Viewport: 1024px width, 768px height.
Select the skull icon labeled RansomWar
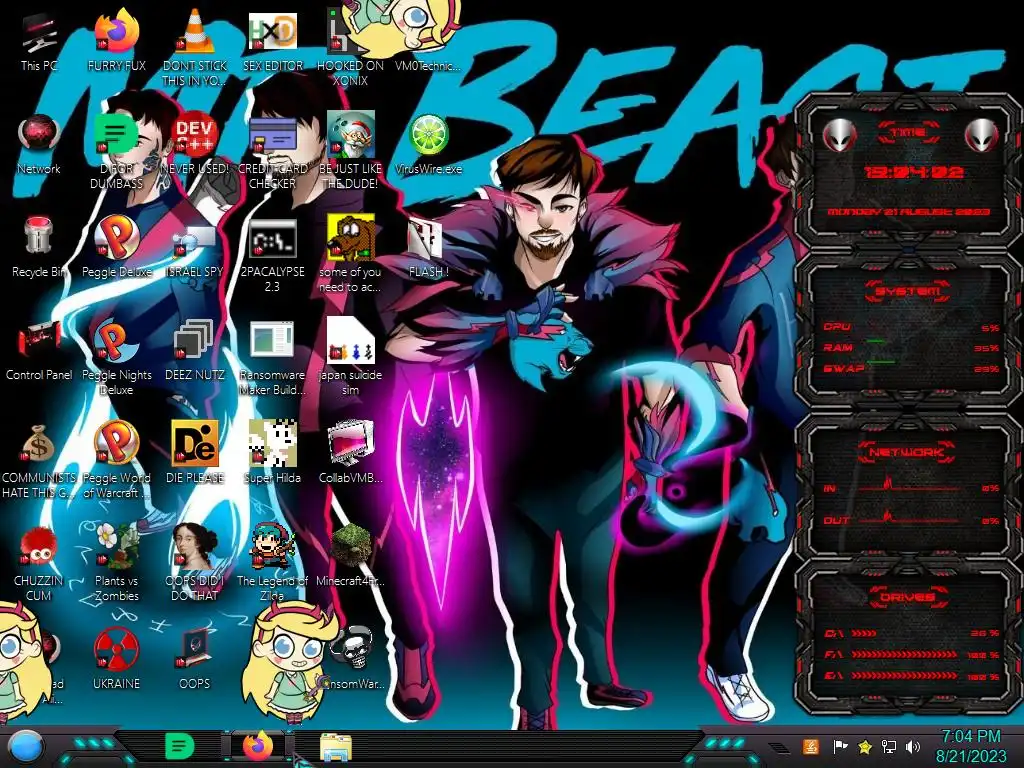tap(353, 648)
